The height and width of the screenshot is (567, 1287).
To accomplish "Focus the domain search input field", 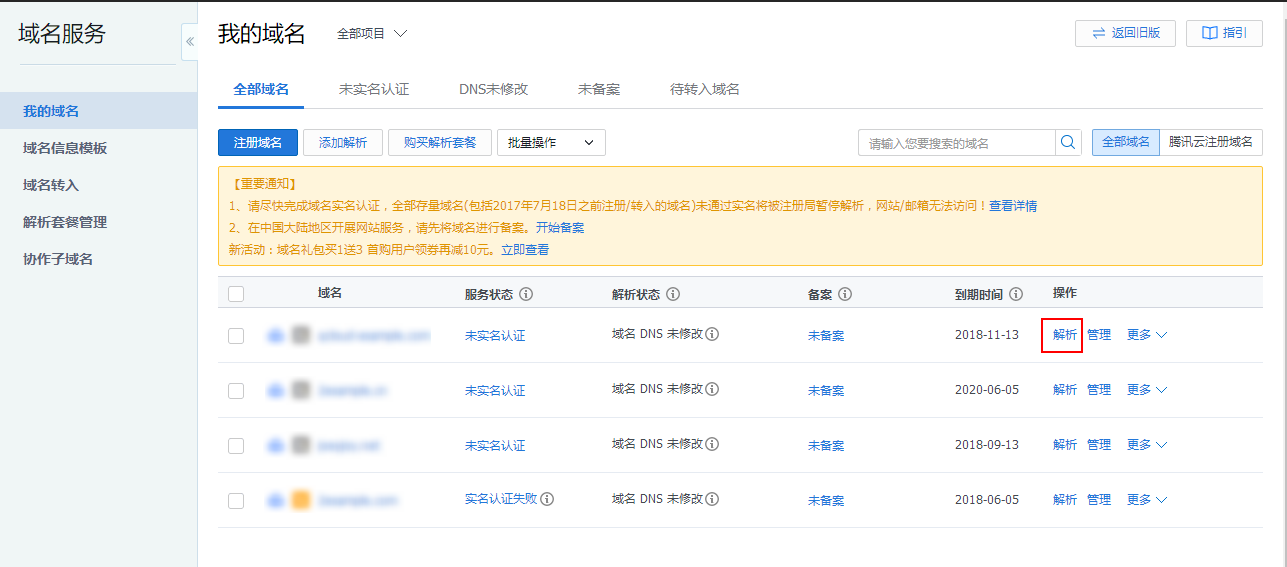I will pyautogui.click(x=957, y=143).
